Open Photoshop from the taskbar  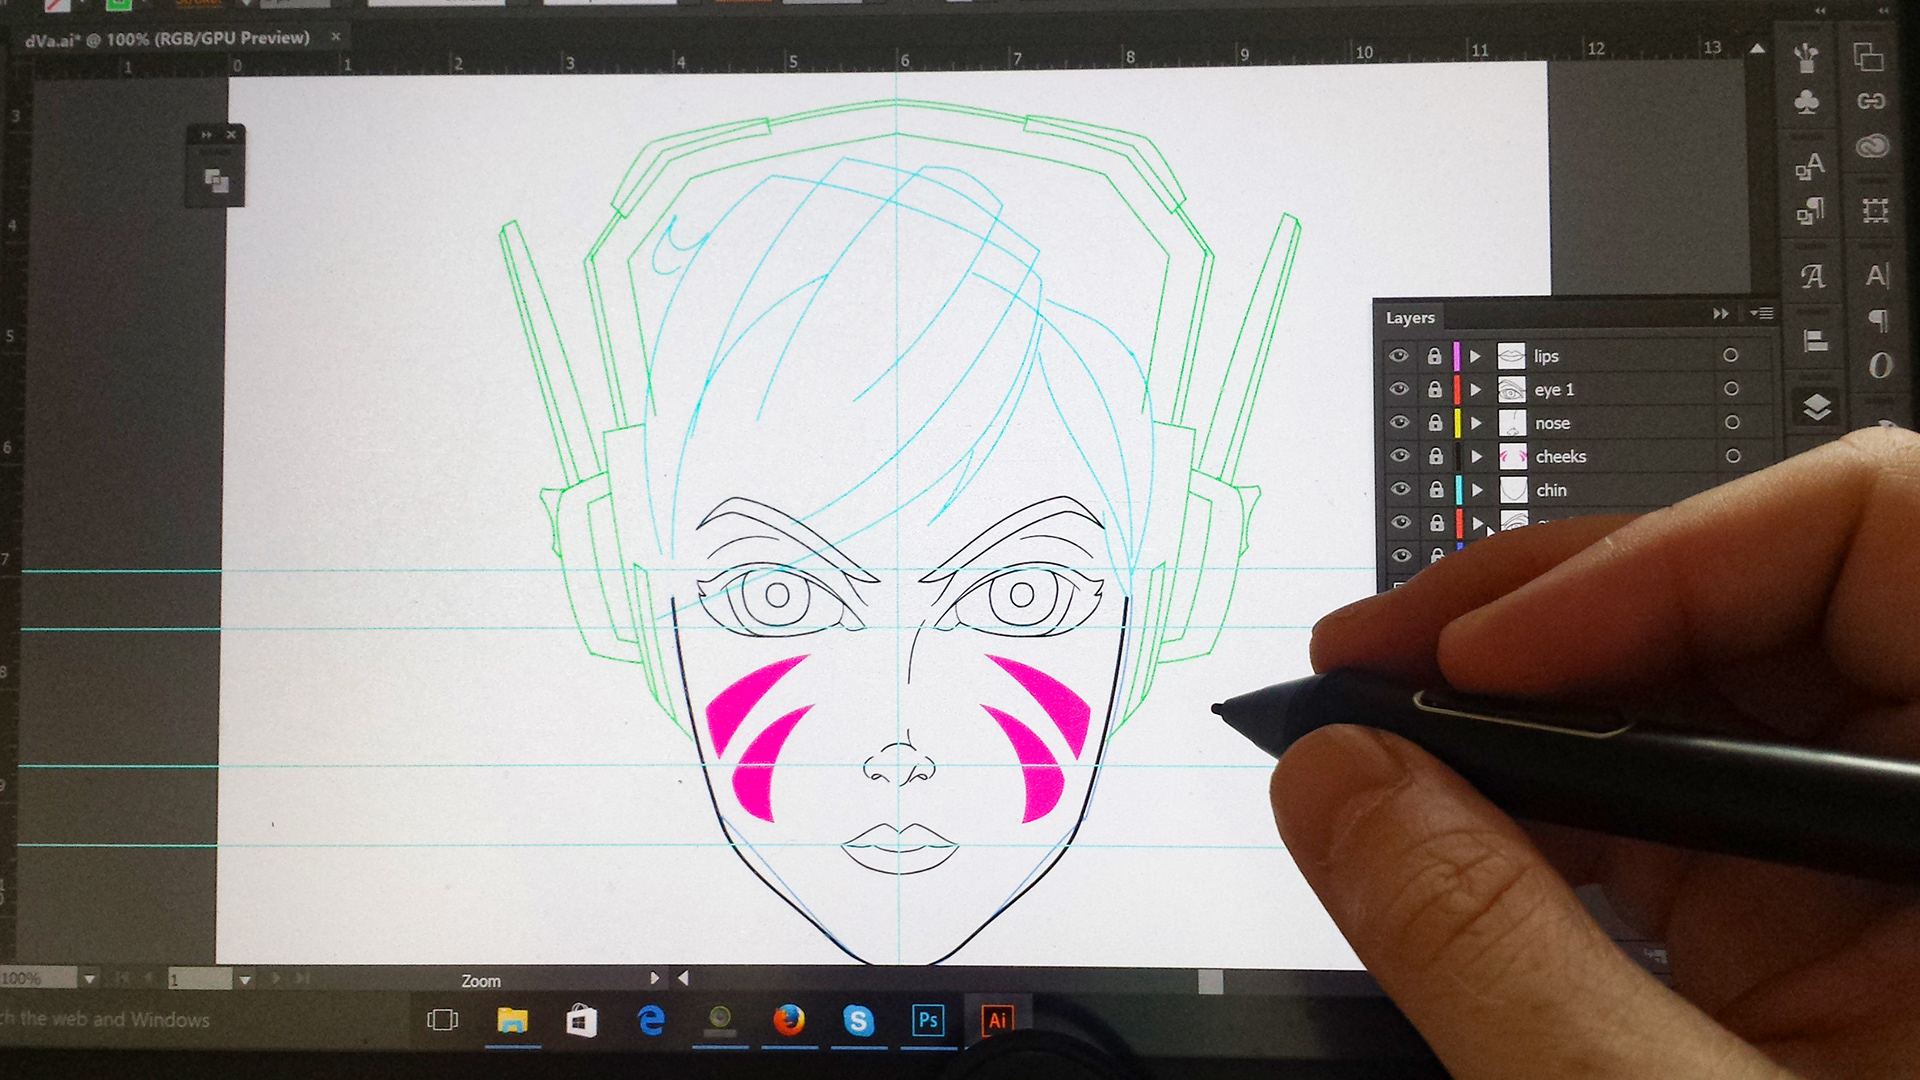pyautogui.click(x=928, y=1020)
